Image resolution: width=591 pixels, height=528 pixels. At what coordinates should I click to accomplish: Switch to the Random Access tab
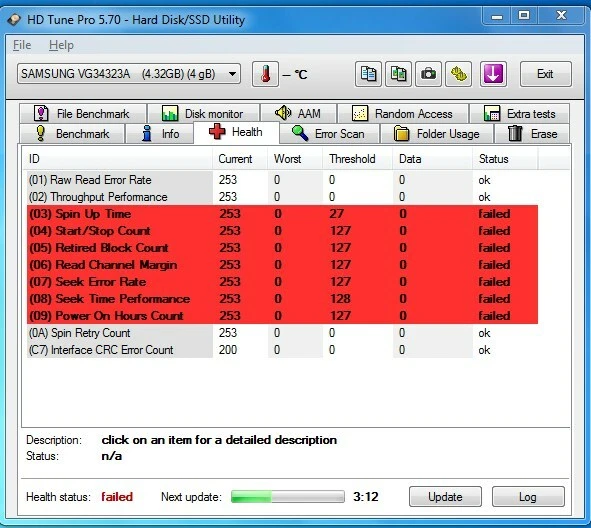click(x=403, y=113)
